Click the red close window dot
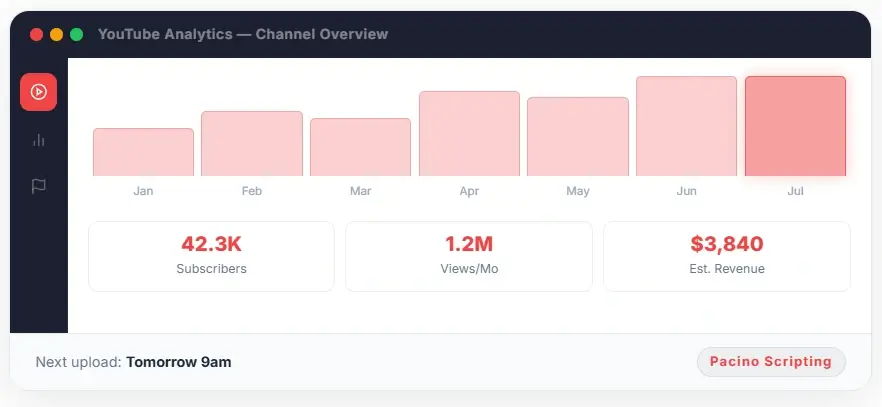This screenshot has height=407, width=882. [x=37, y=35]
